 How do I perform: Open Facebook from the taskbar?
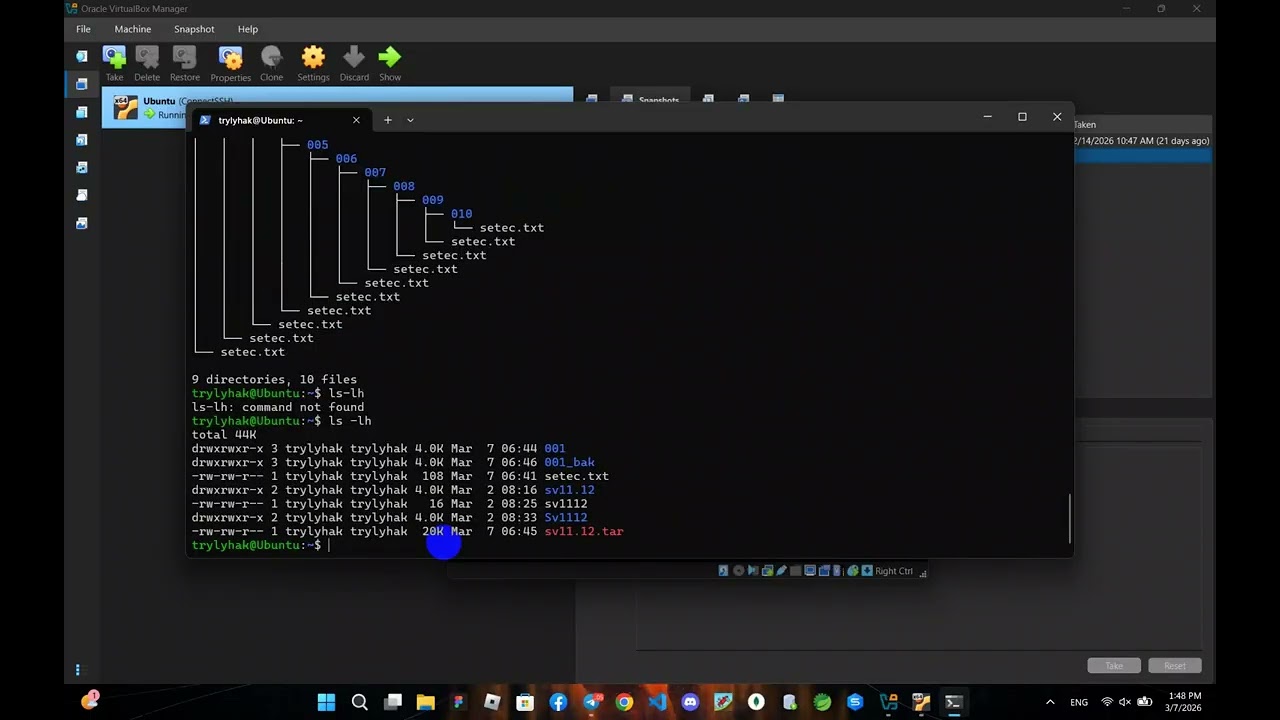click(558, 702)
